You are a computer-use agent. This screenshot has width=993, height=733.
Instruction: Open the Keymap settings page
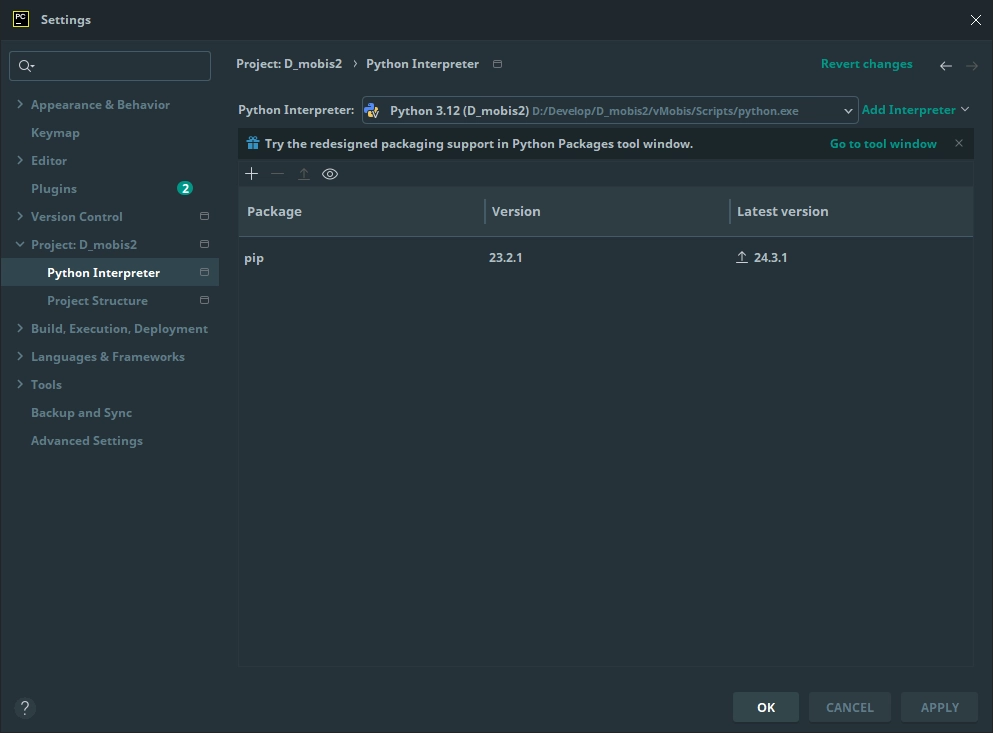pos(55,132)
